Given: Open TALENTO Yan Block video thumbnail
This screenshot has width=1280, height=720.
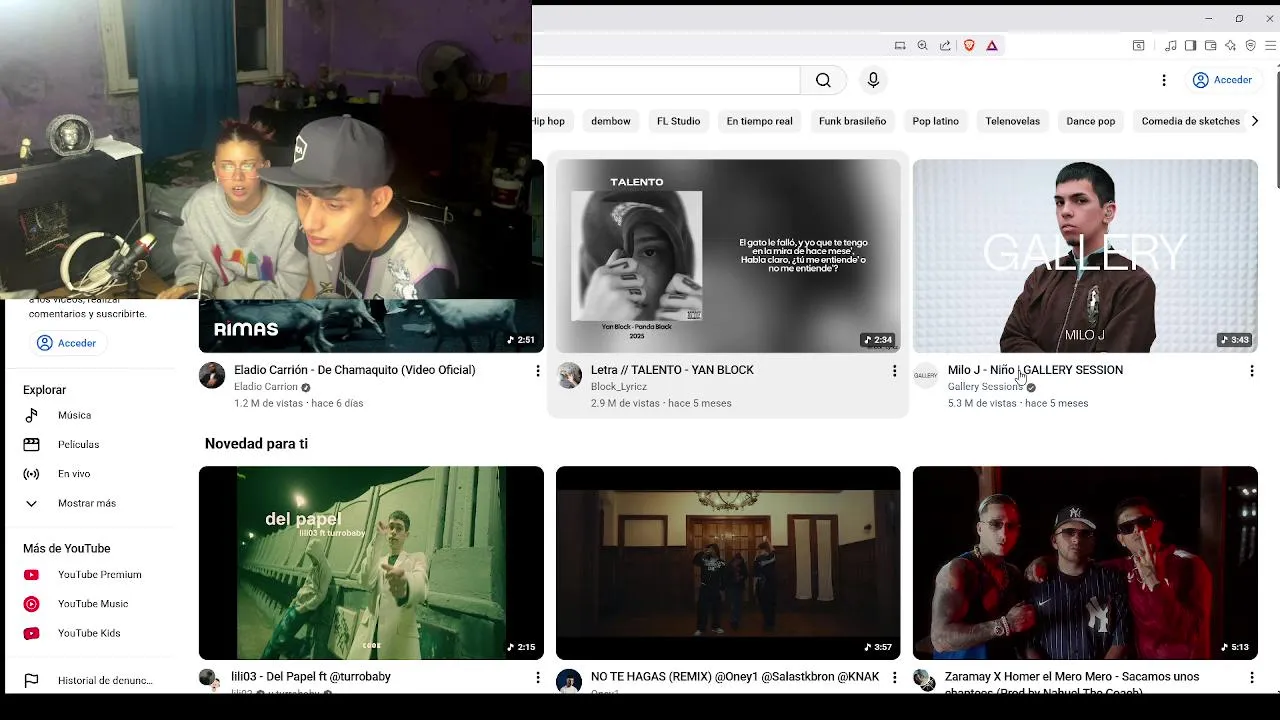Looking at the screenshot, I should coord(728,256).
